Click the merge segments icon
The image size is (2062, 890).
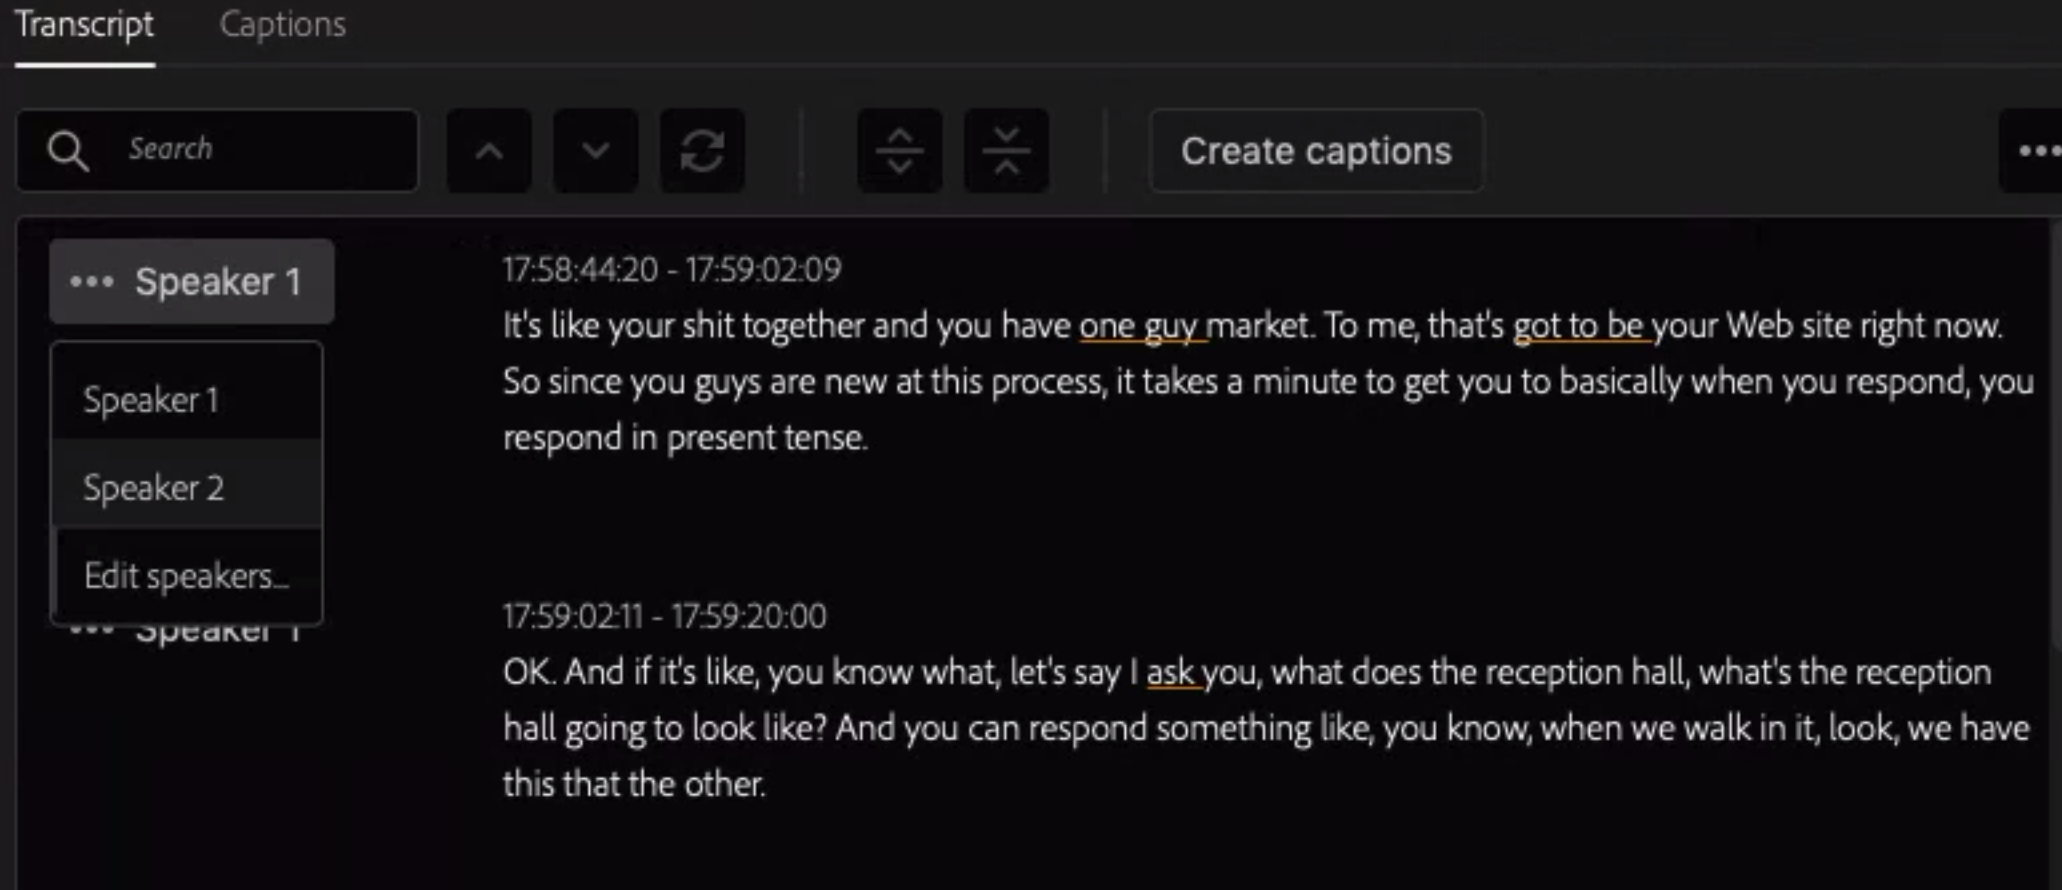(1006, 151)
